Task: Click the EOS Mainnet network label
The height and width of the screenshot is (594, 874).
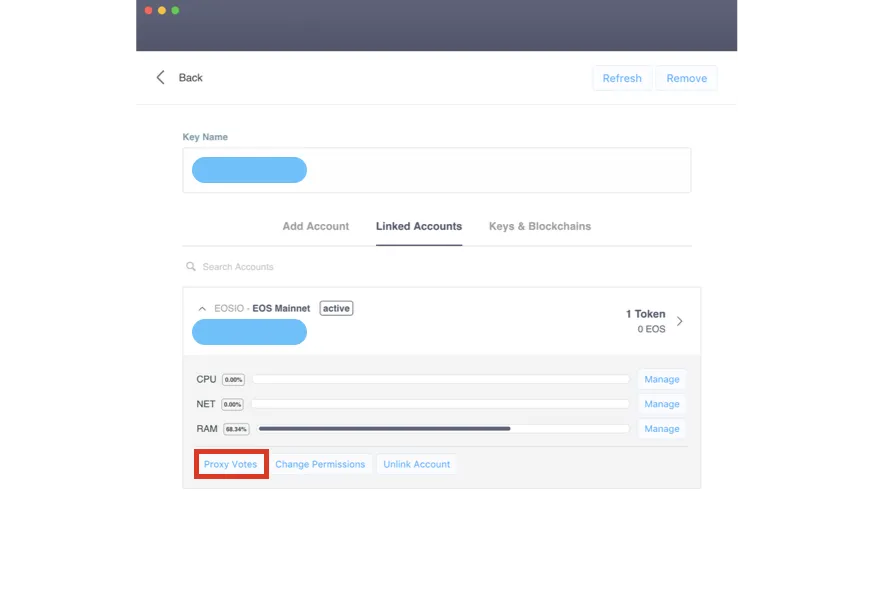Action: (x=281, y=308)
